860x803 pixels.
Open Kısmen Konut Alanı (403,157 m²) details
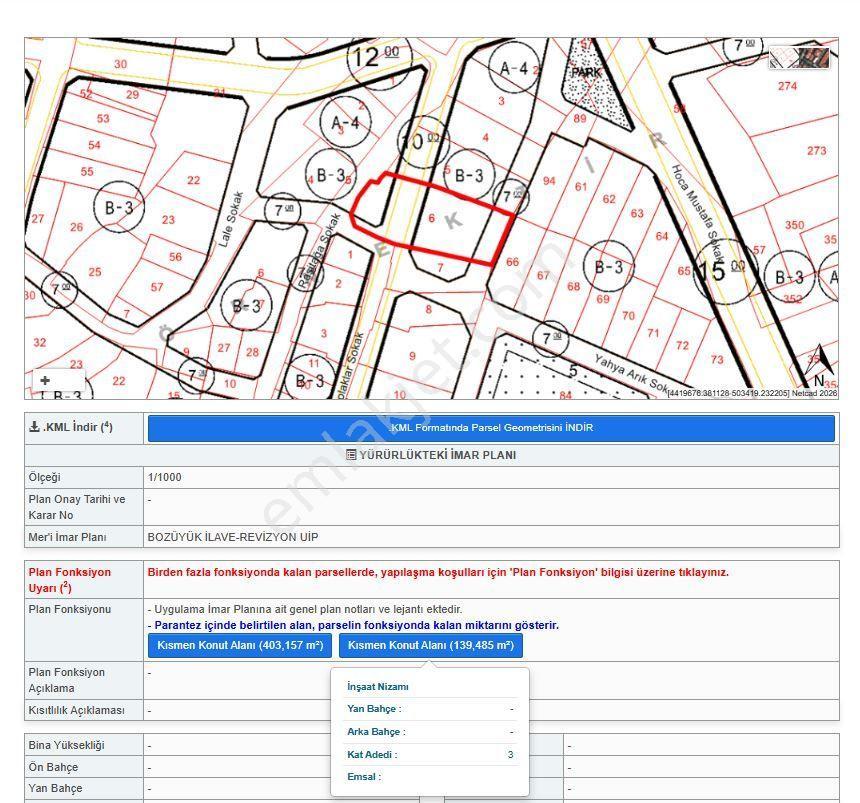pyautogui.click(x=240, y=646)
